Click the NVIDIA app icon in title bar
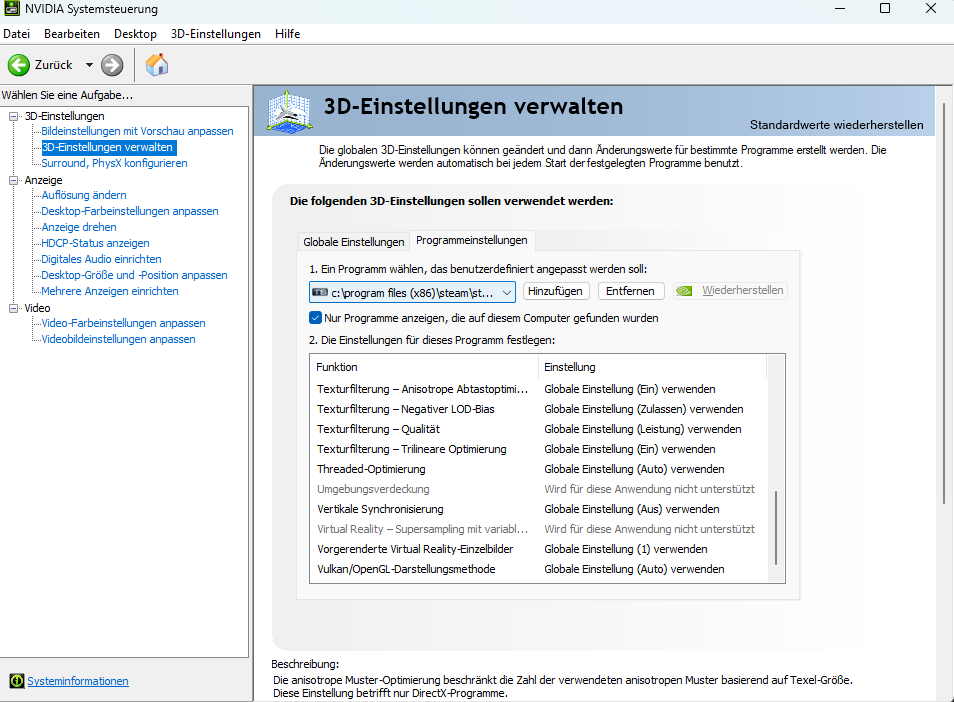The image size is (954, 702). coord(12,9)
